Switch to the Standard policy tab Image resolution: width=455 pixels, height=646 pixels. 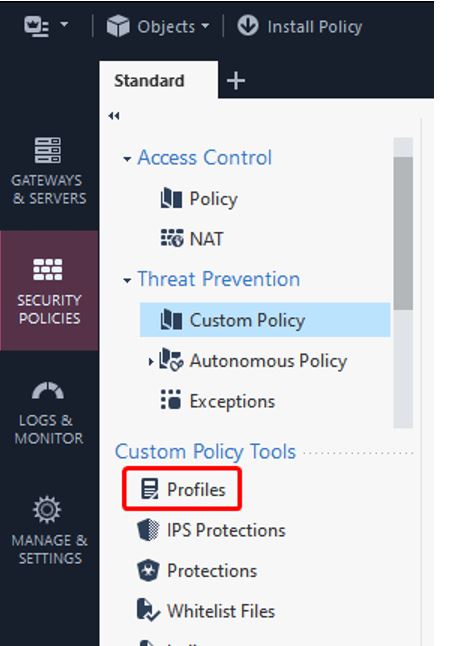149,81
